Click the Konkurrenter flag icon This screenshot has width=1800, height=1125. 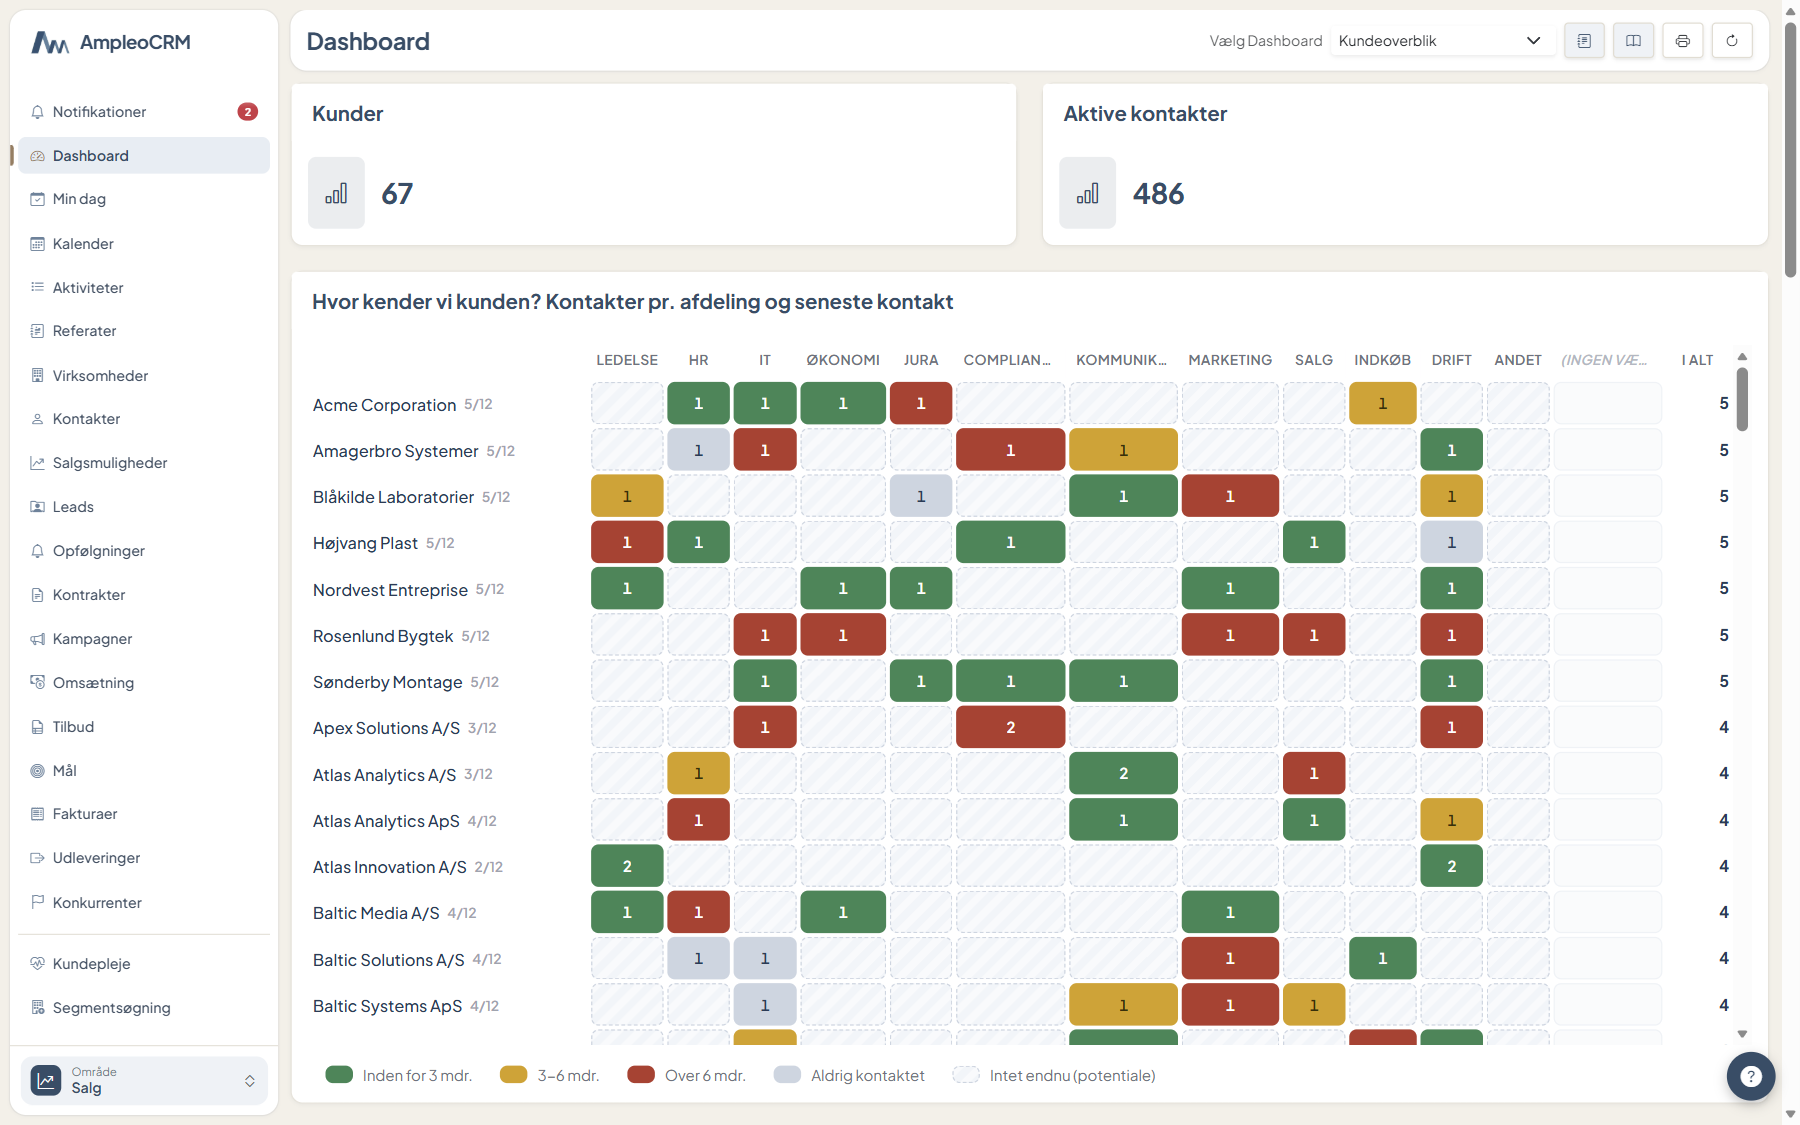click(37, 902)
